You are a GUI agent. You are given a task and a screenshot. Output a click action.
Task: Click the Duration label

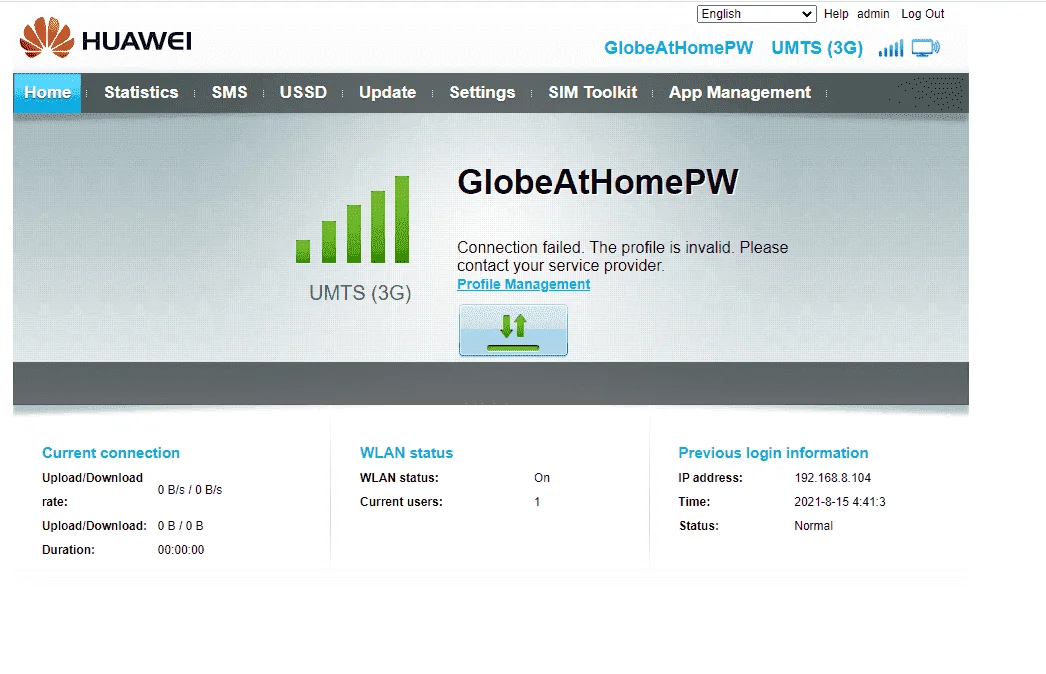[x=68, y=550]
